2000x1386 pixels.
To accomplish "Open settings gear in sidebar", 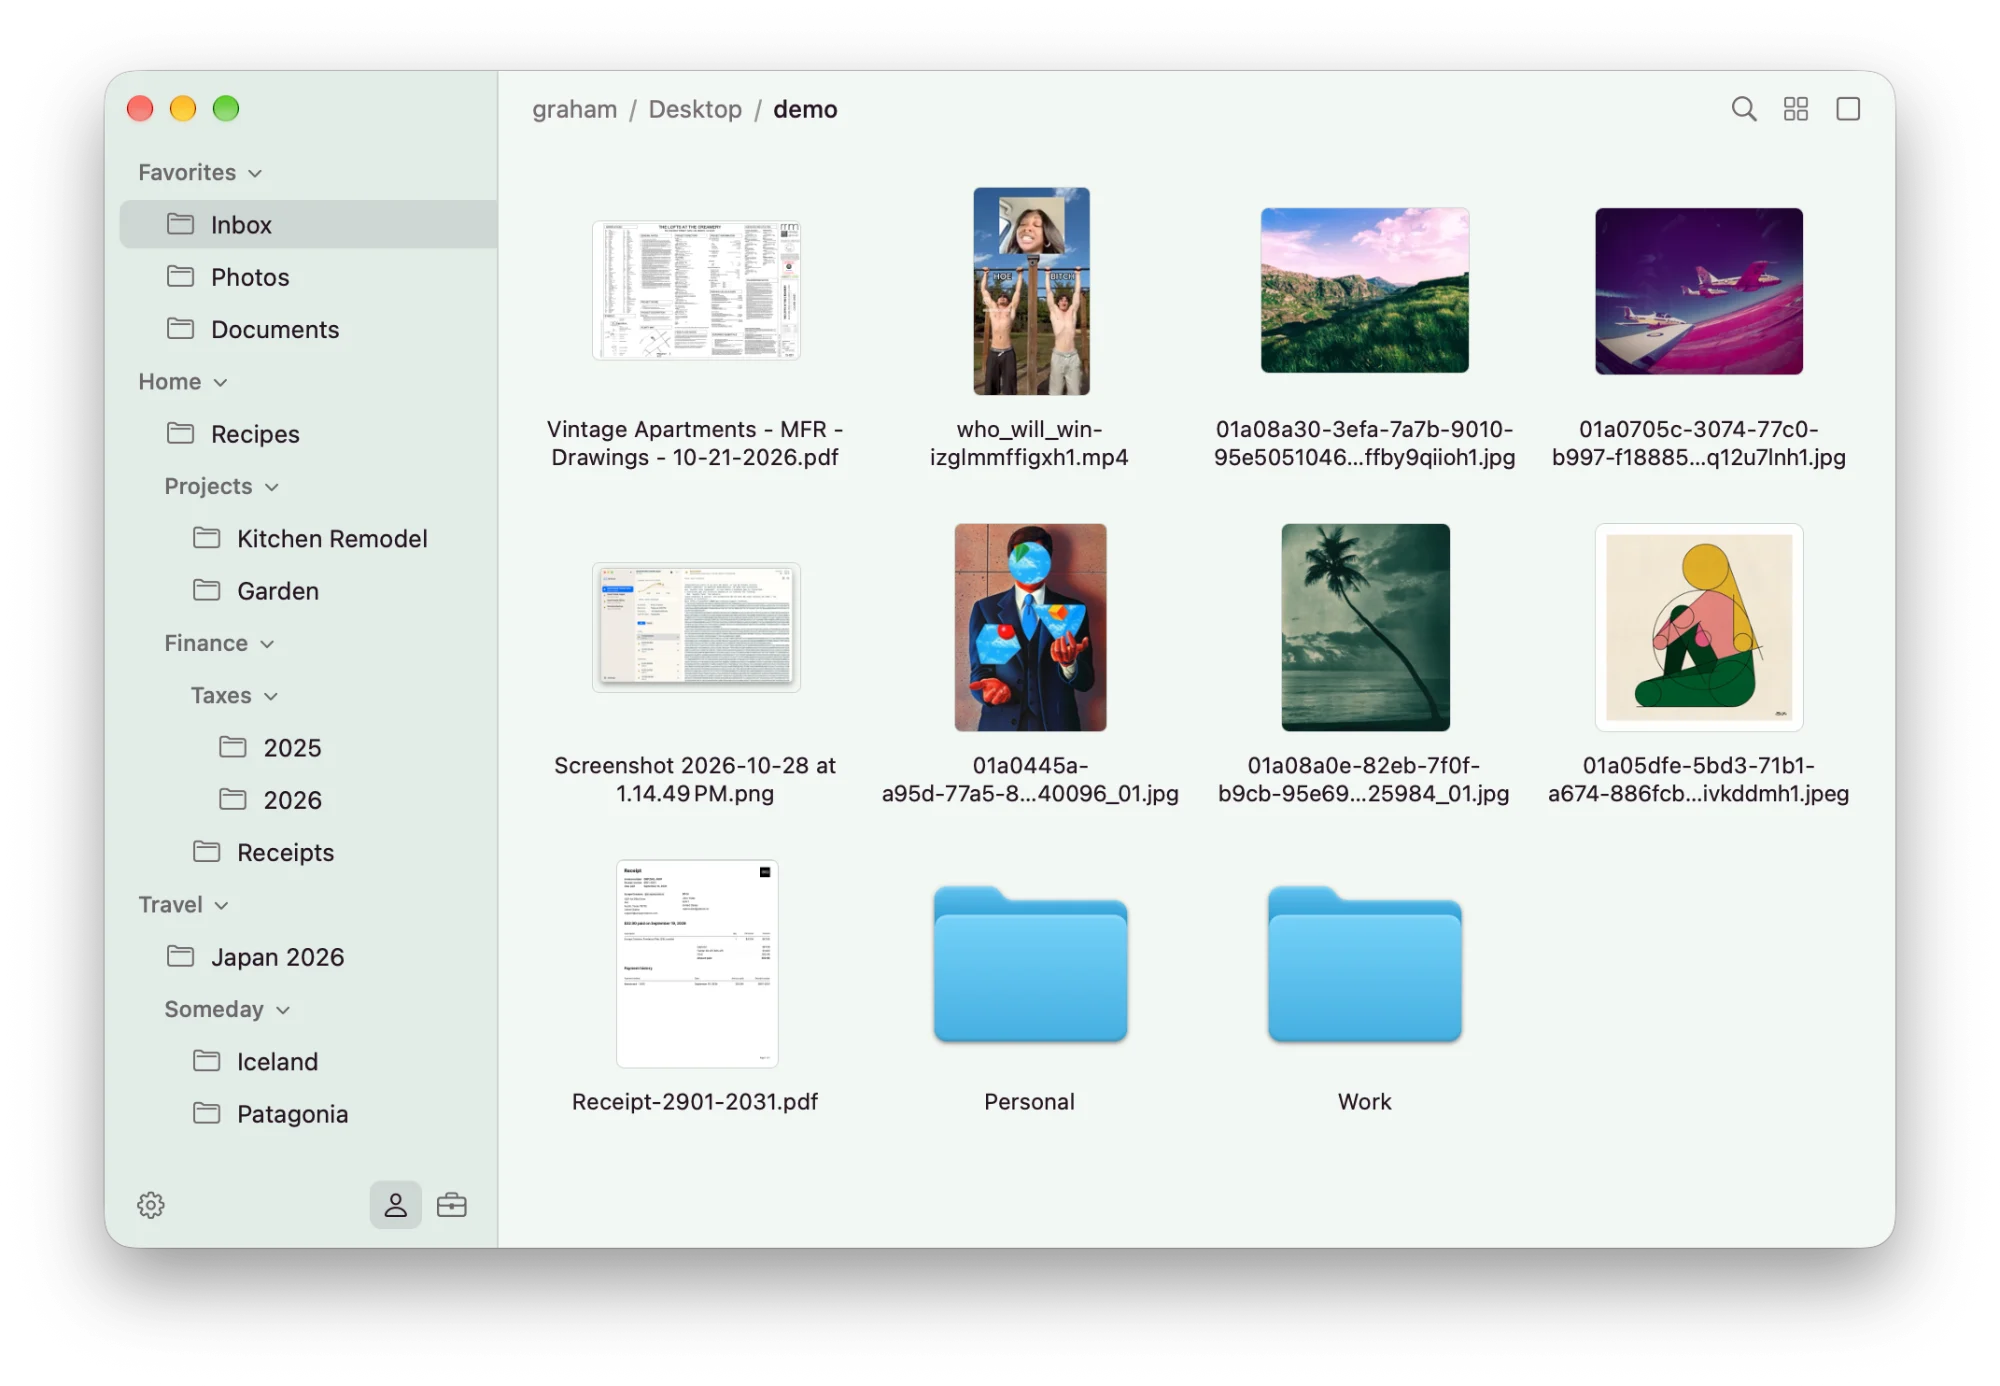I will coord(151,1205).
